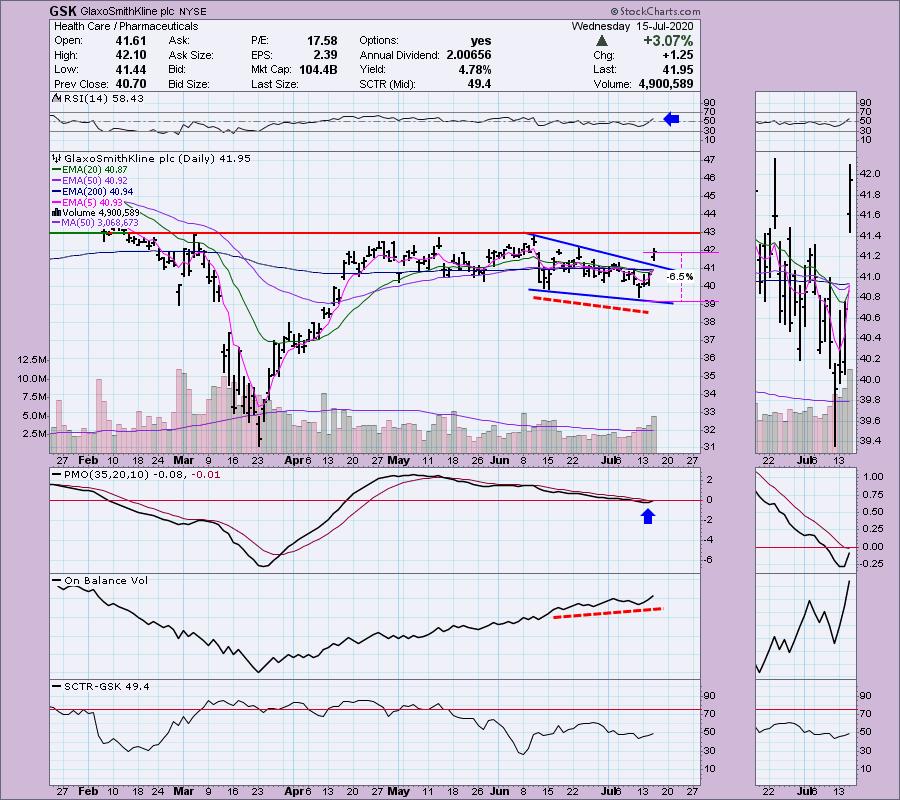Click the Chg value +1.25

tap(677, 55)
